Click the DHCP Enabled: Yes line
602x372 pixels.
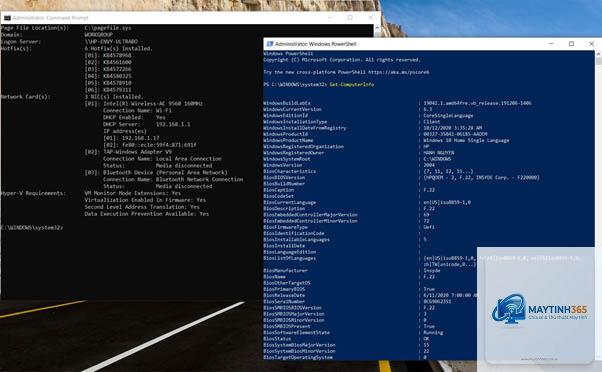pos(134,118)
